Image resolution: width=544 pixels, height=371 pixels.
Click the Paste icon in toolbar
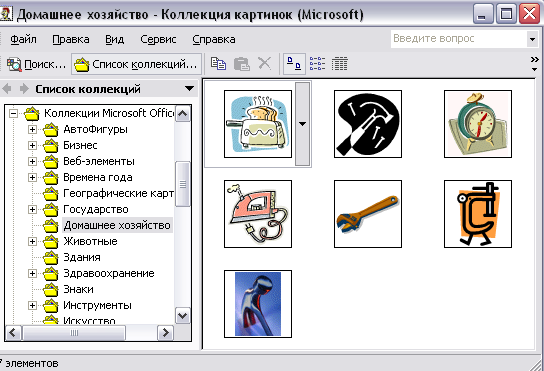tap(241, 64)
